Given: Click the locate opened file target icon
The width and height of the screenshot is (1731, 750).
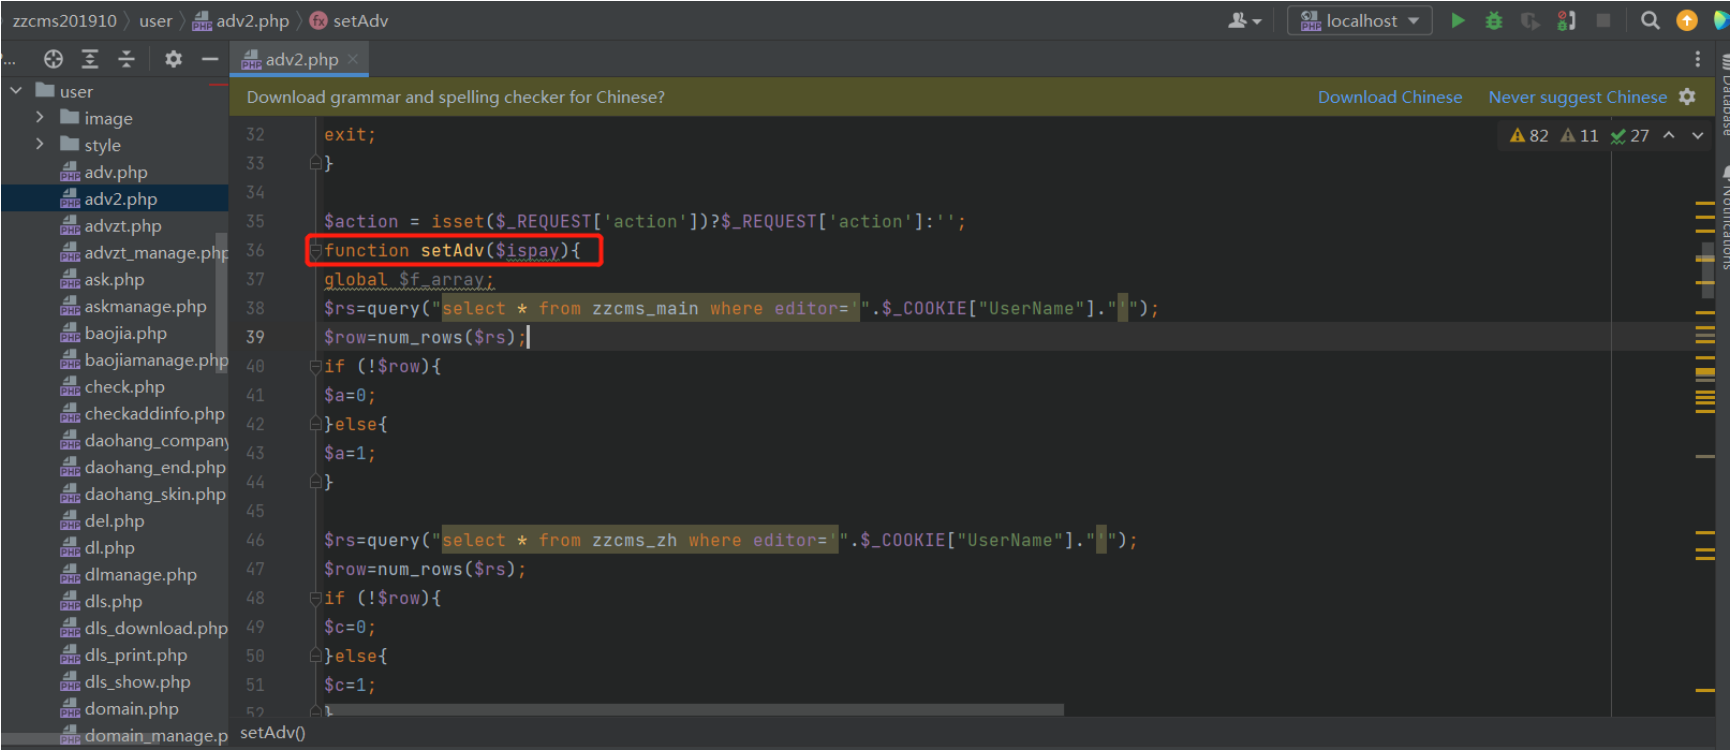Looking at the screenshot, I should click(x=54, y=59).
